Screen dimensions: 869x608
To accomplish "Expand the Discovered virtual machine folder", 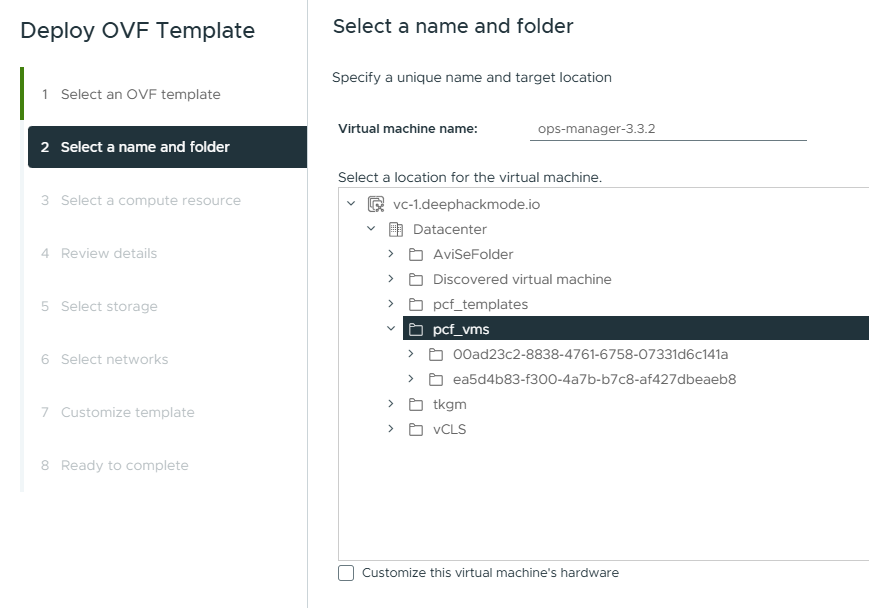I will (391, 278).
